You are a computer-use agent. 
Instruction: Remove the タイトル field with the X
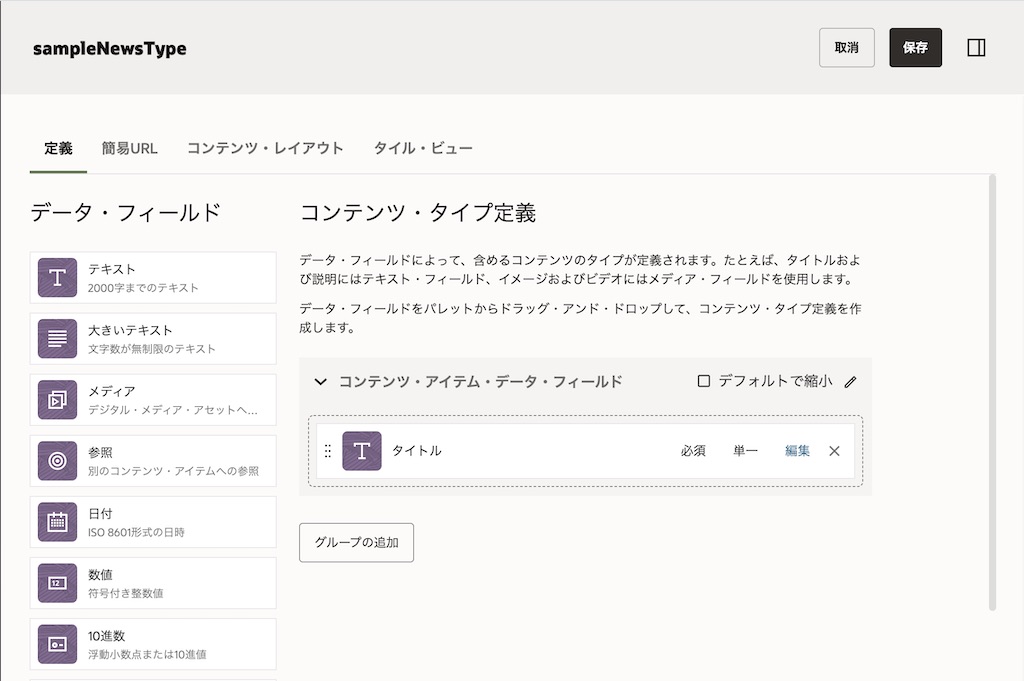tap(834, 451)
